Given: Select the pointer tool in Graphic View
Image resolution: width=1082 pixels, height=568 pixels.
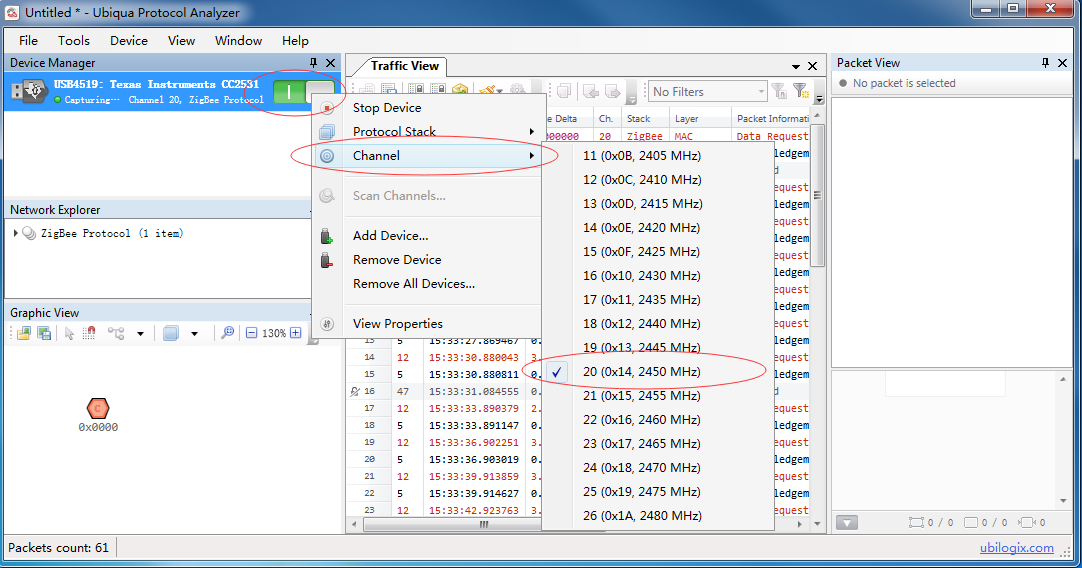Looking at the screenshot, I should point(70,333).
